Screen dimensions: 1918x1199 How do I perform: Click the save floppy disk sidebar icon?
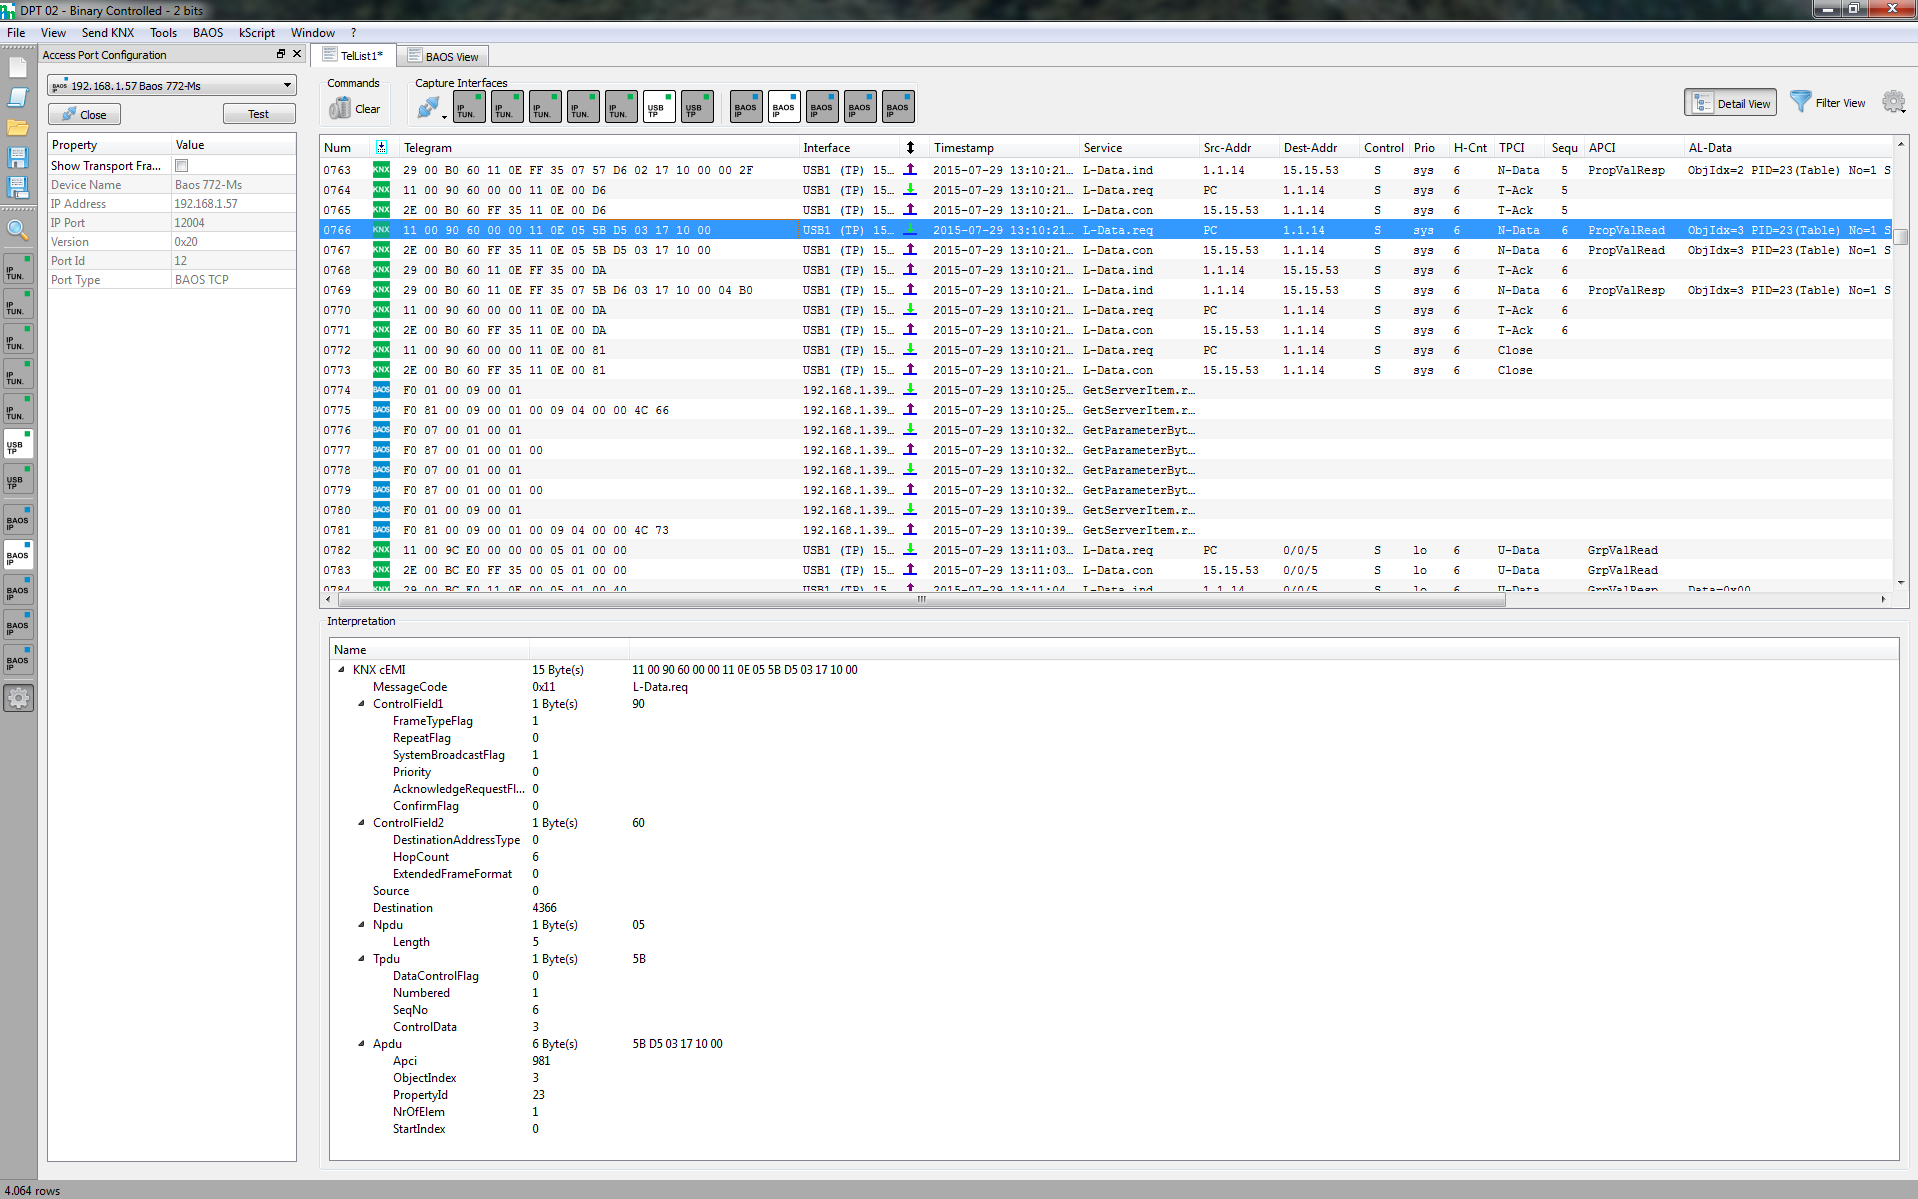(18, 157)
